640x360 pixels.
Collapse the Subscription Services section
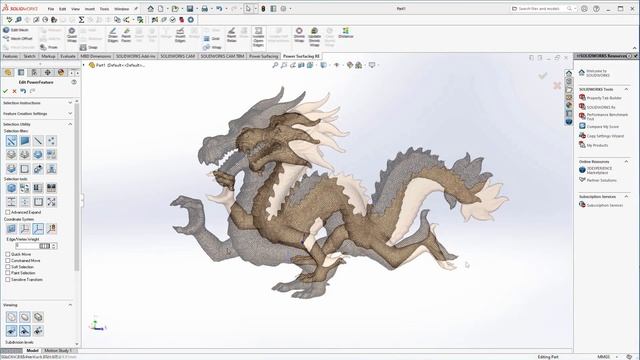coord(626,197)
